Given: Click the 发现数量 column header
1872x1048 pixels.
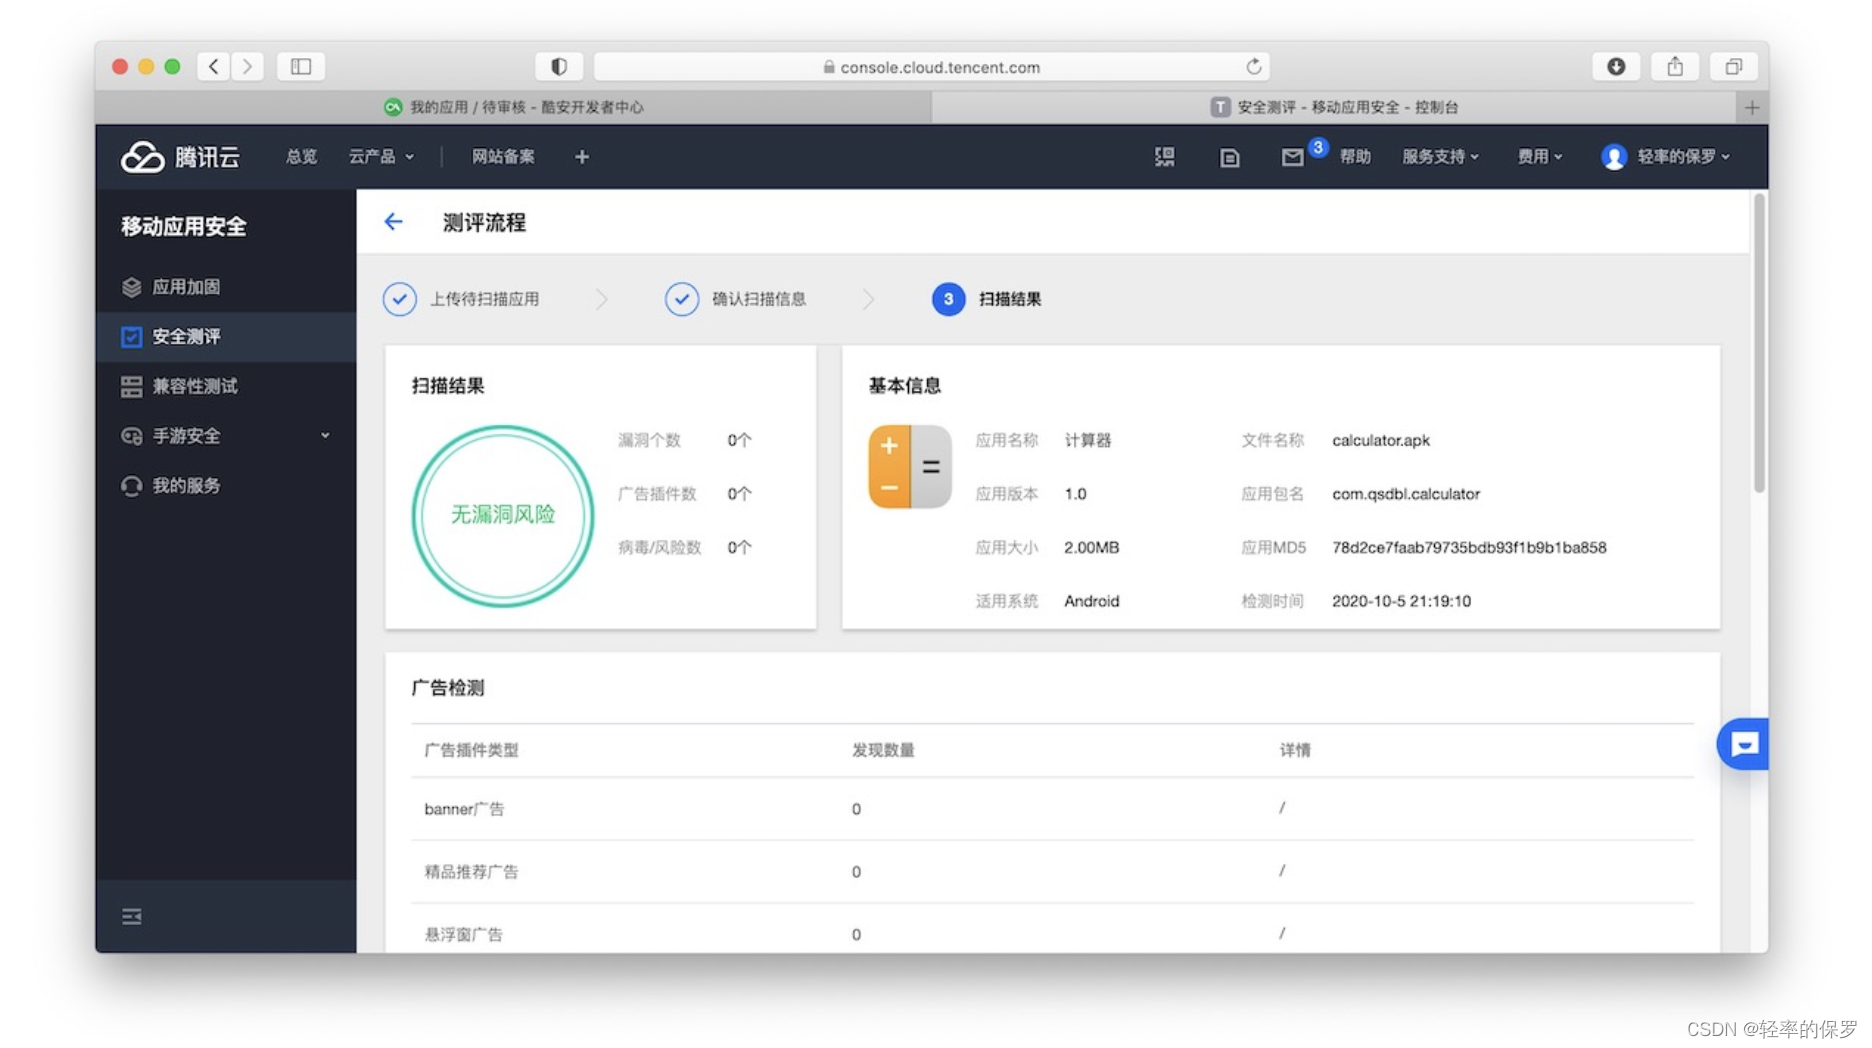Looking at the screenshot, I should (883, 750).
